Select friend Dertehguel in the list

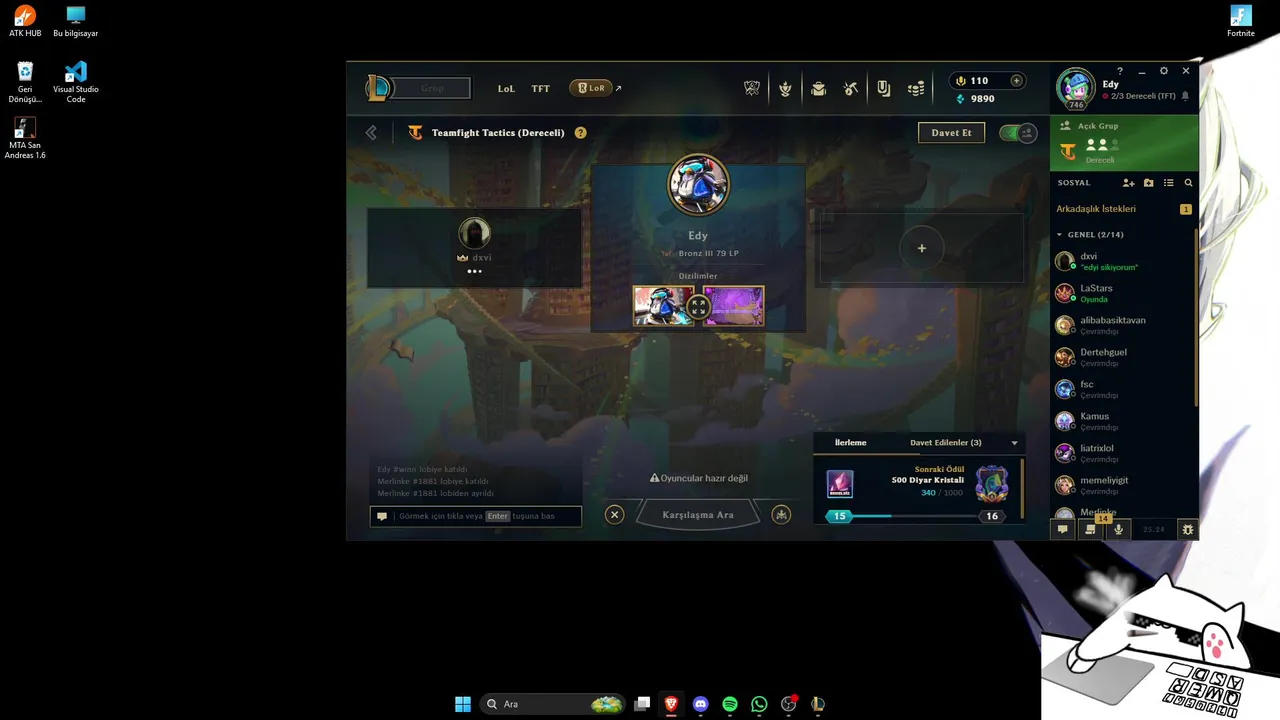coord(1123,357)
